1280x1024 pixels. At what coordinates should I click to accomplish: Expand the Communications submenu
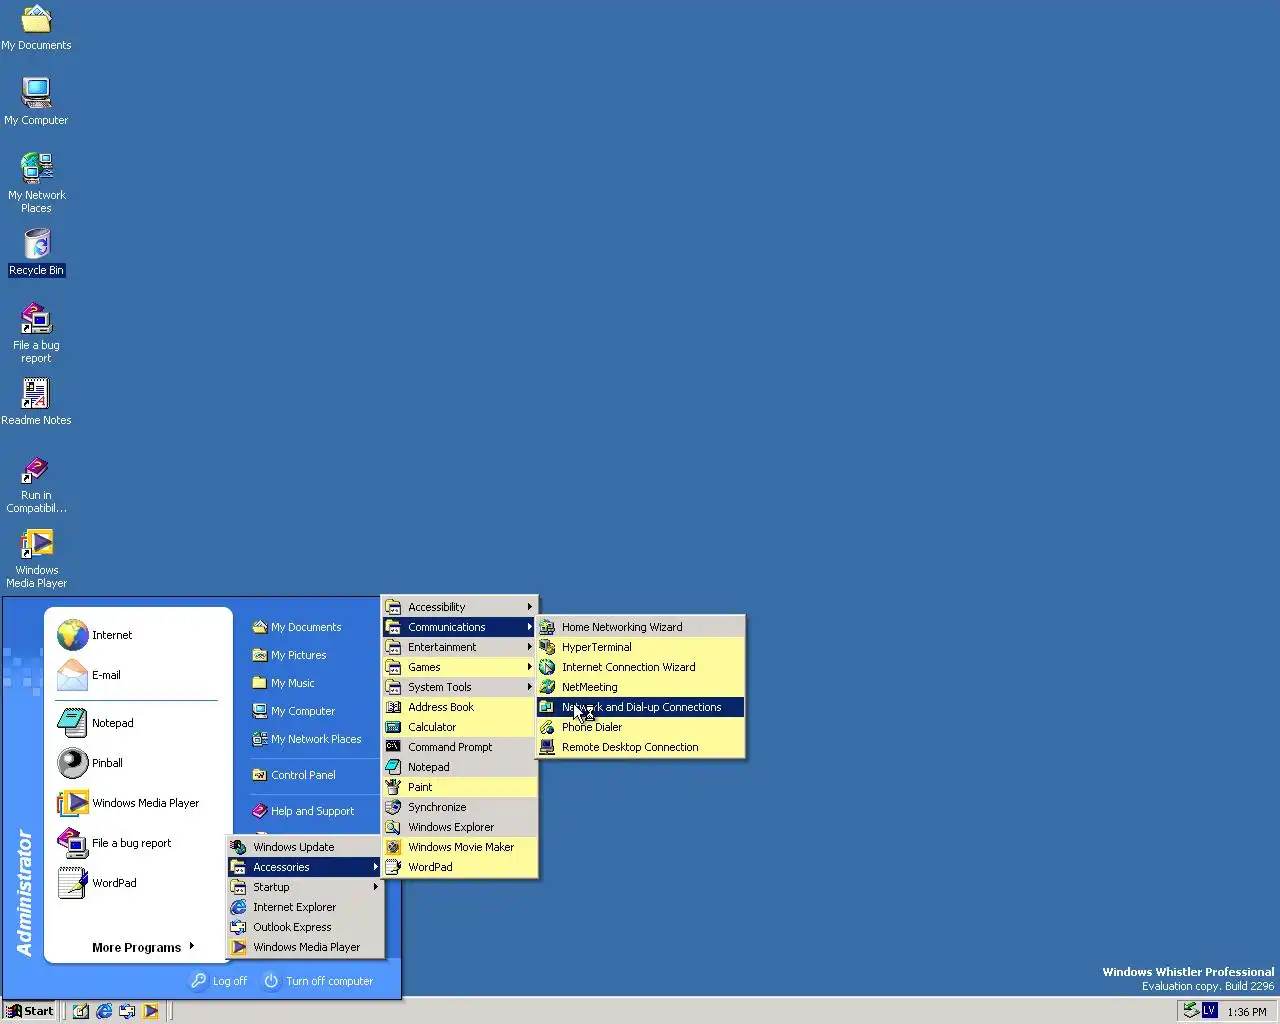[460, 627]
